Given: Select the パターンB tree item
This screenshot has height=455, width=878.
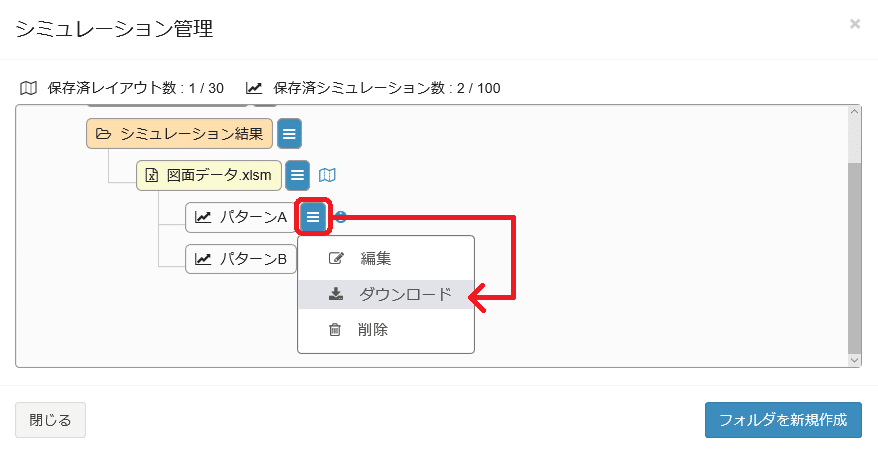Looking at the screenshot, I should click(x=241, y=259).
